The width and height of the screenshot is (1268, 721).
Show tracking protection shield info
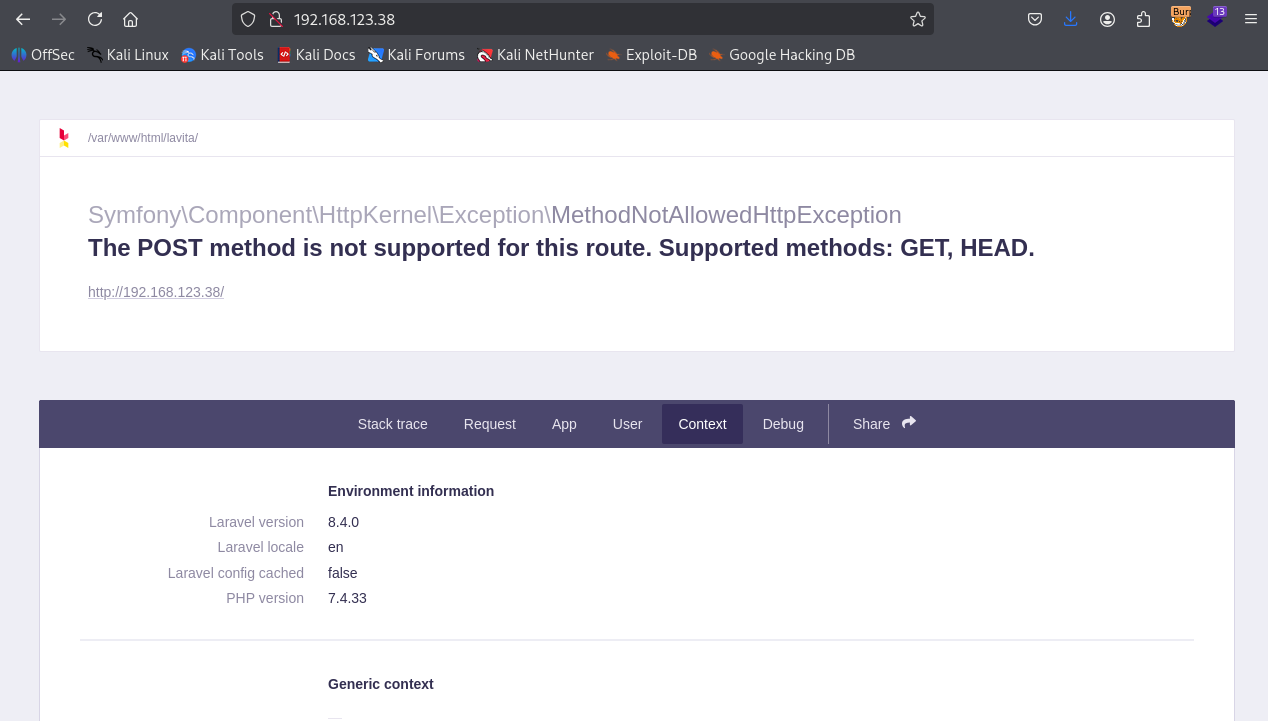(x=249, y=19)
